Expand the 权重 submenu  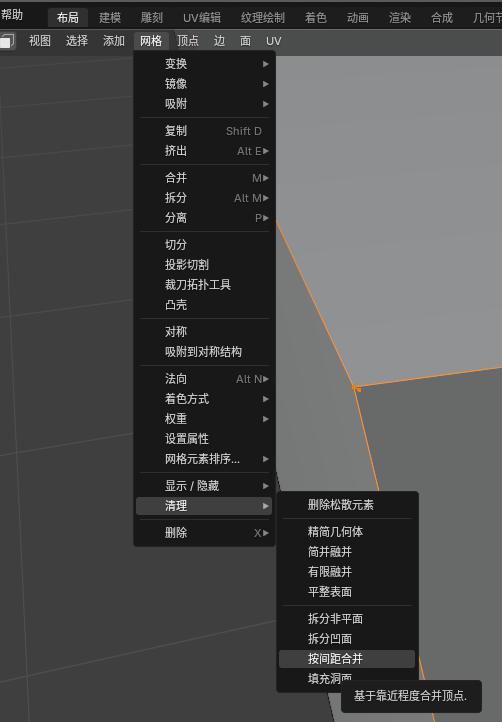click(x=204, y=419)
